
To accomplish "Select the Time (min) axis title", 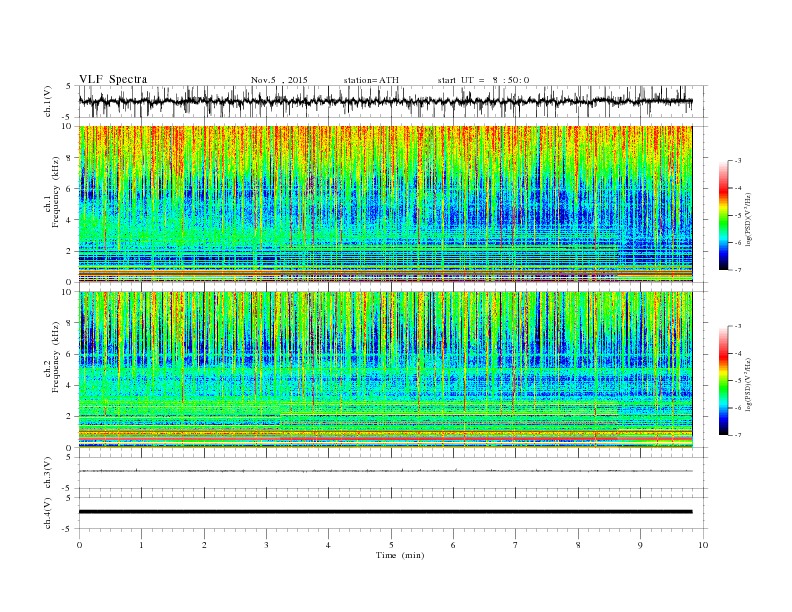I will point(400,555).
